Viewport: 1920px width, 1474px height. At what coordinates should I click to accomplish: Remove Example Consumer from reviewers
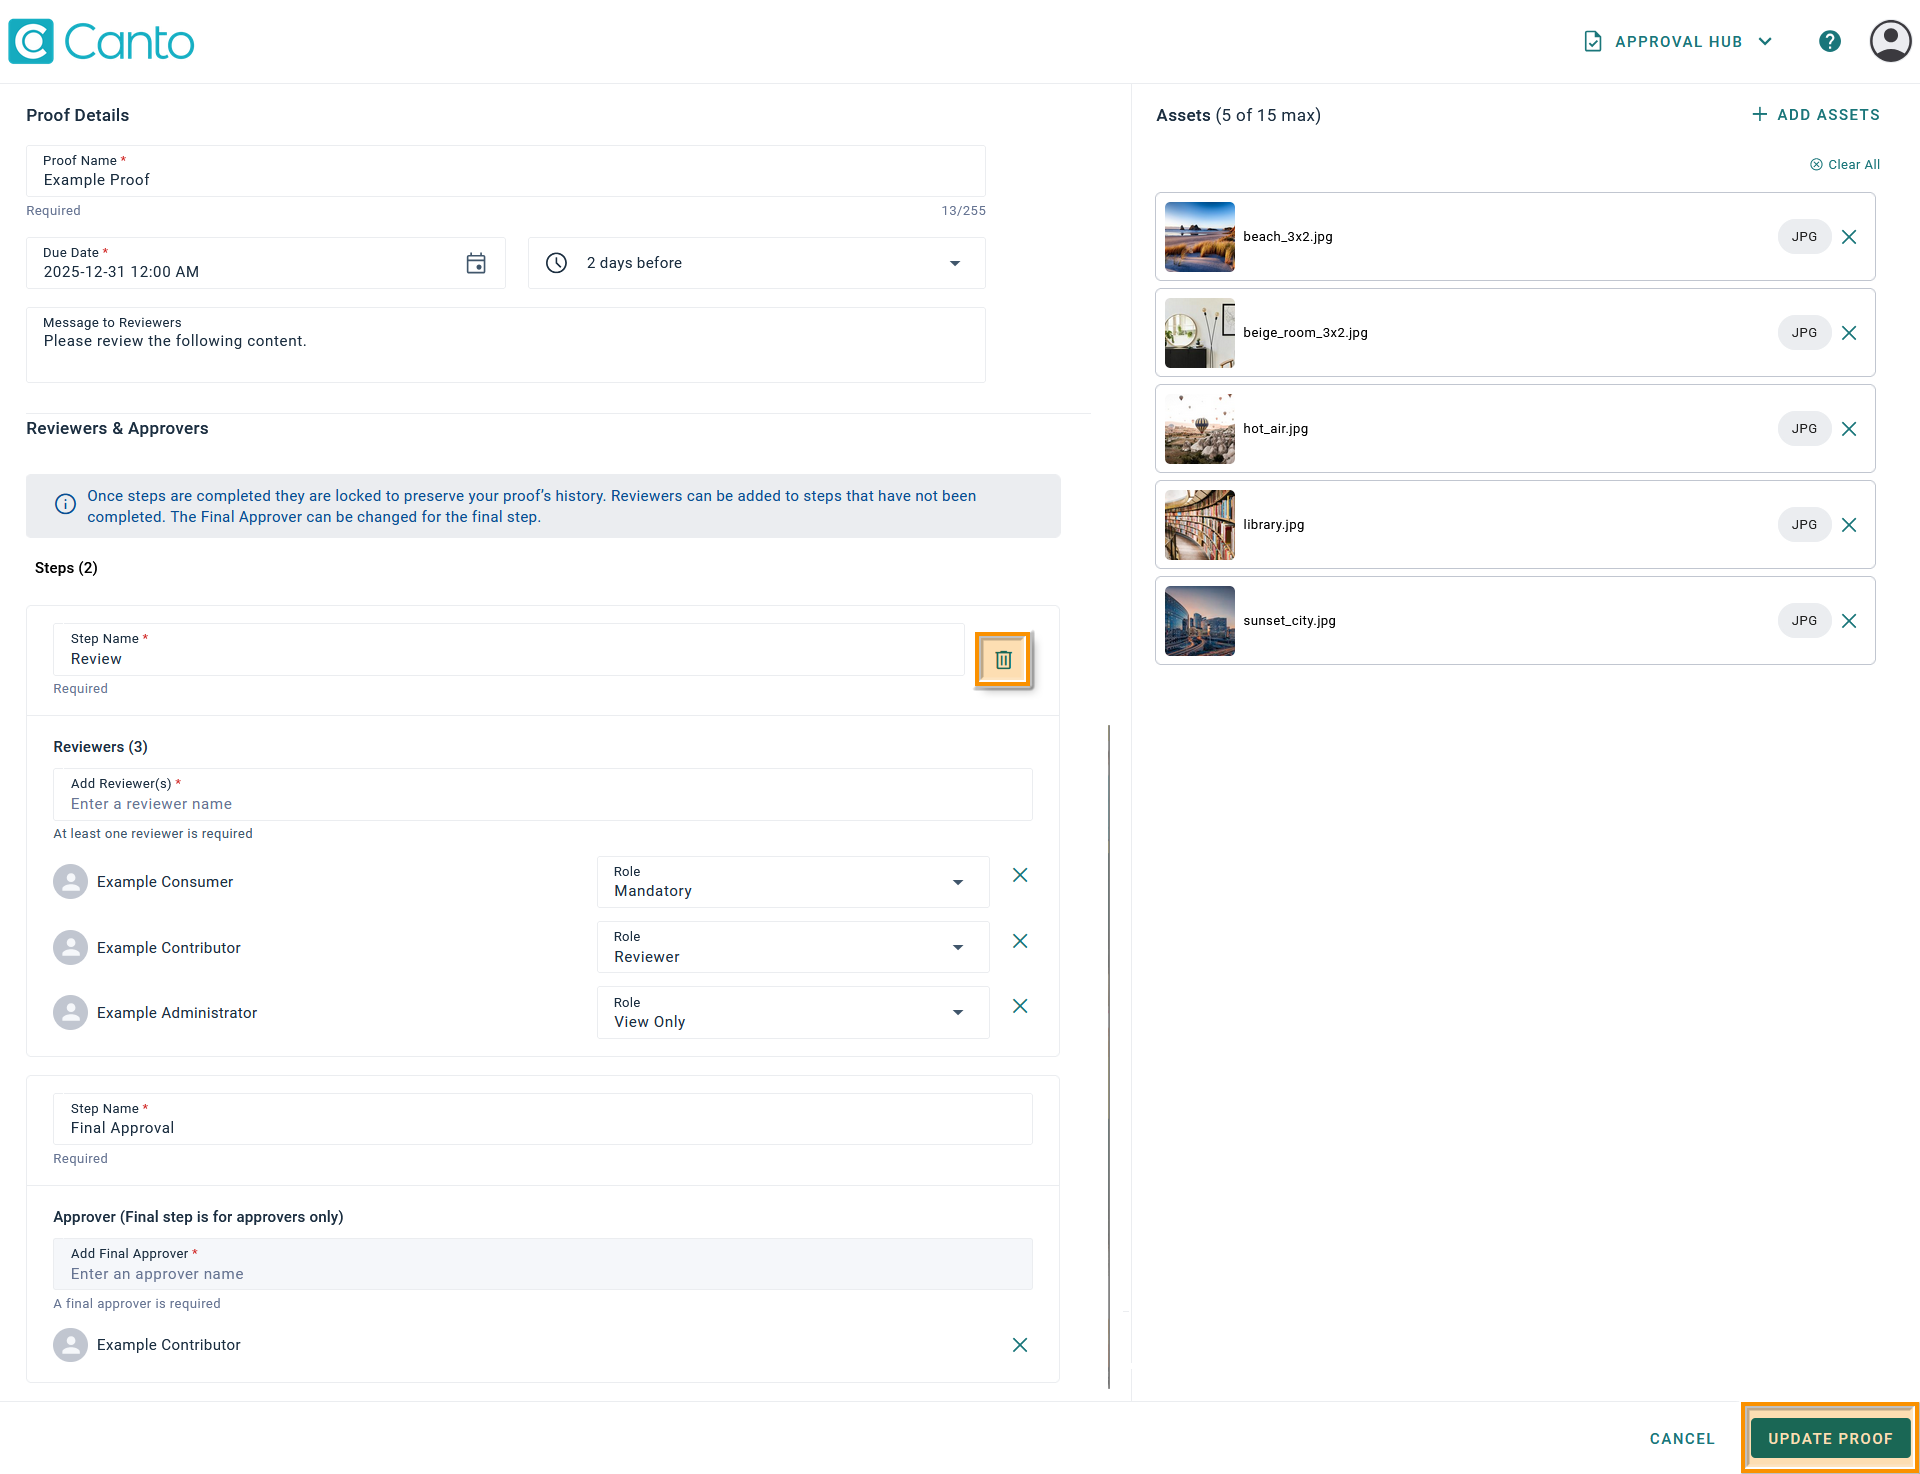[x=1019, y=875]
